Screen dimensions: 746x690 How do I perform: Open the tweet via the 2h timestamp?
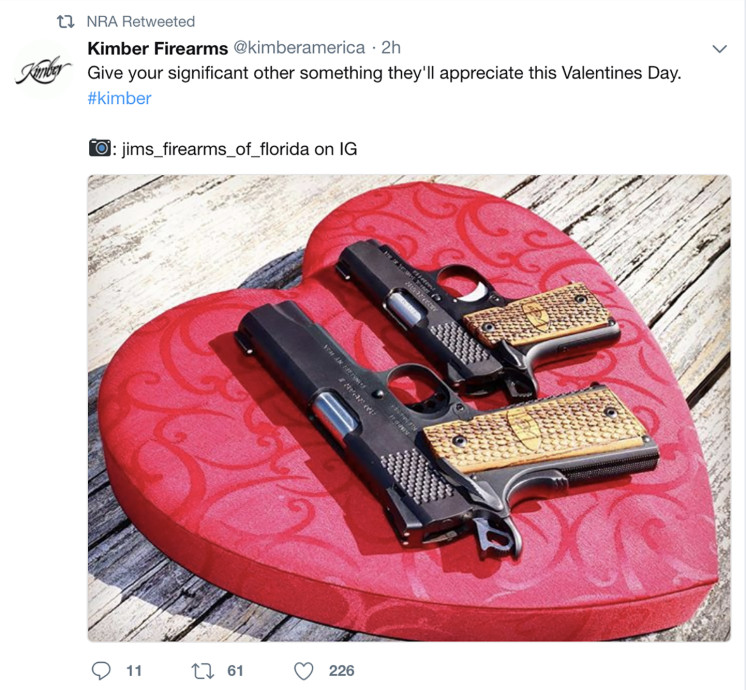(391, 48)
